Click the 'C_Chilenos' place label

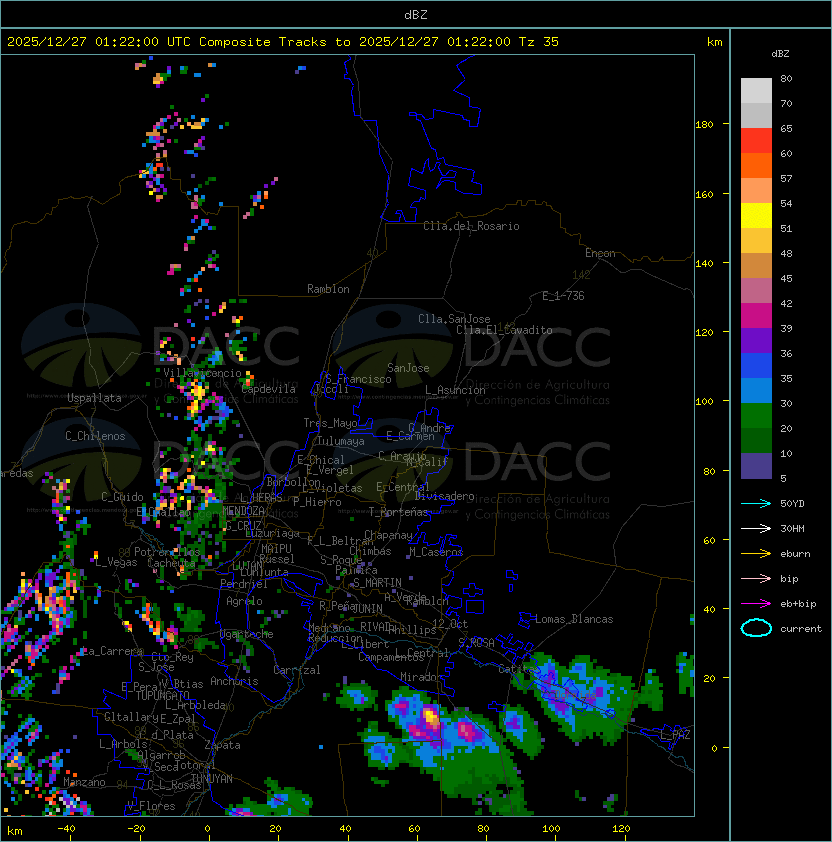coord(95,436)
